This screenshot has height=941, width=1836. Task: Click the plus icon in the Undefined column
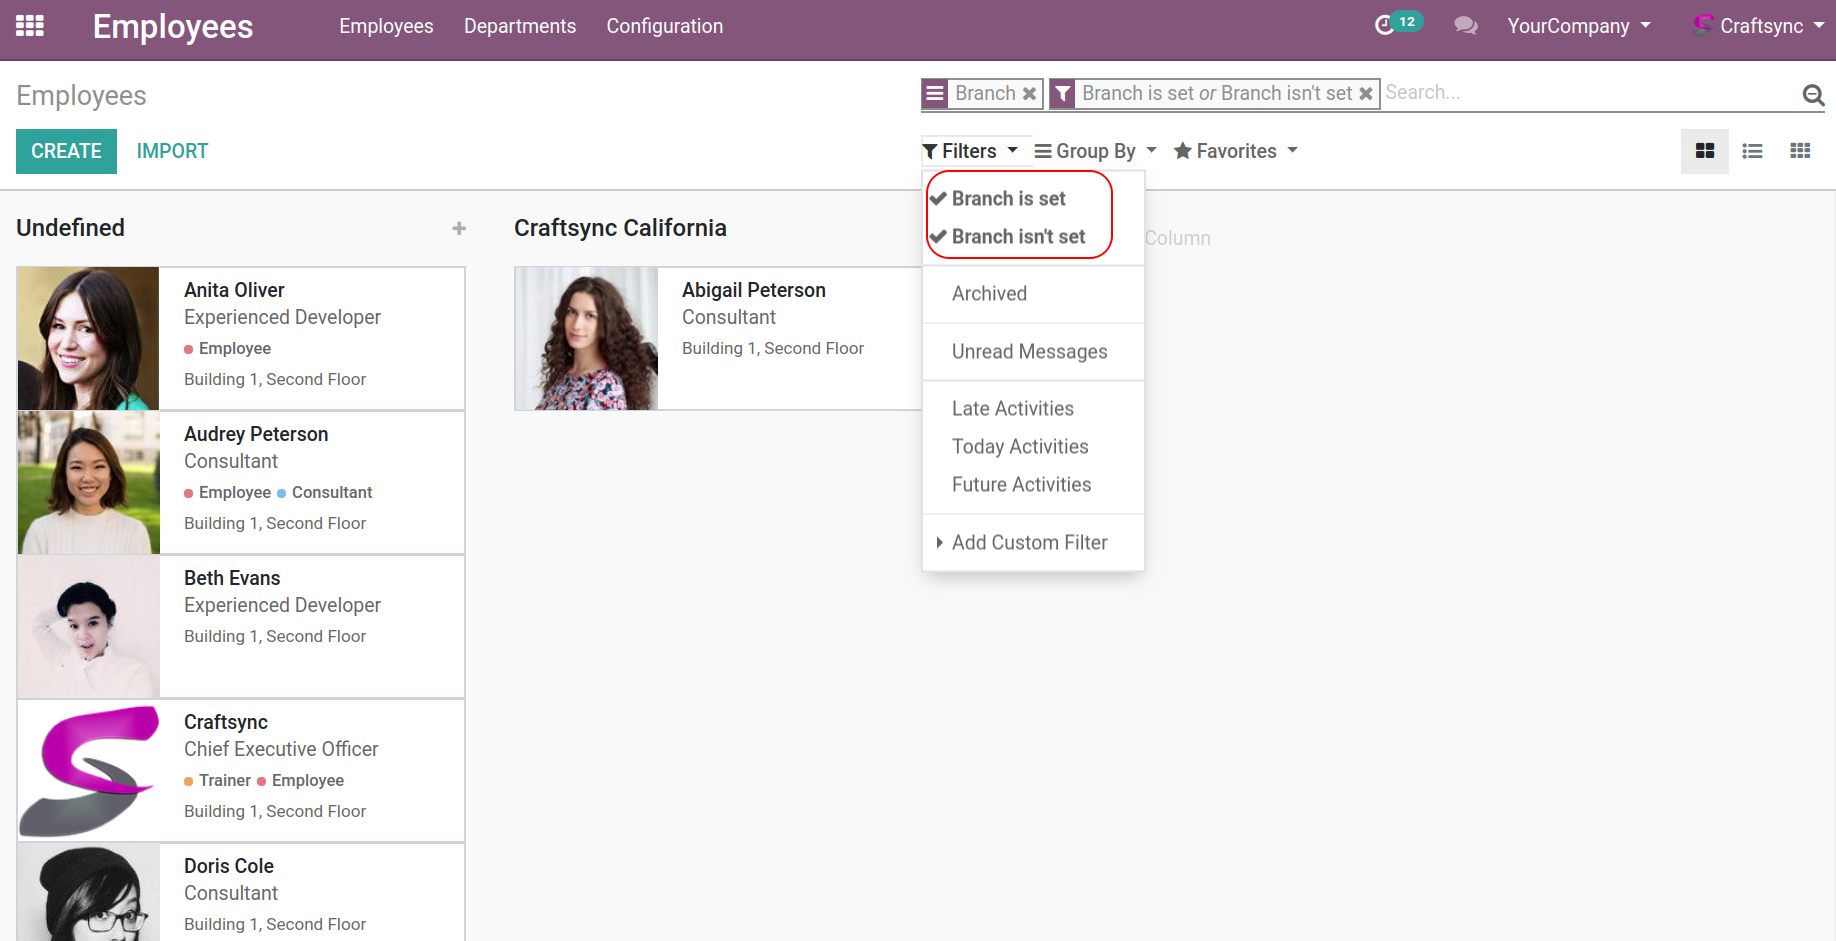tap(459, 228)
